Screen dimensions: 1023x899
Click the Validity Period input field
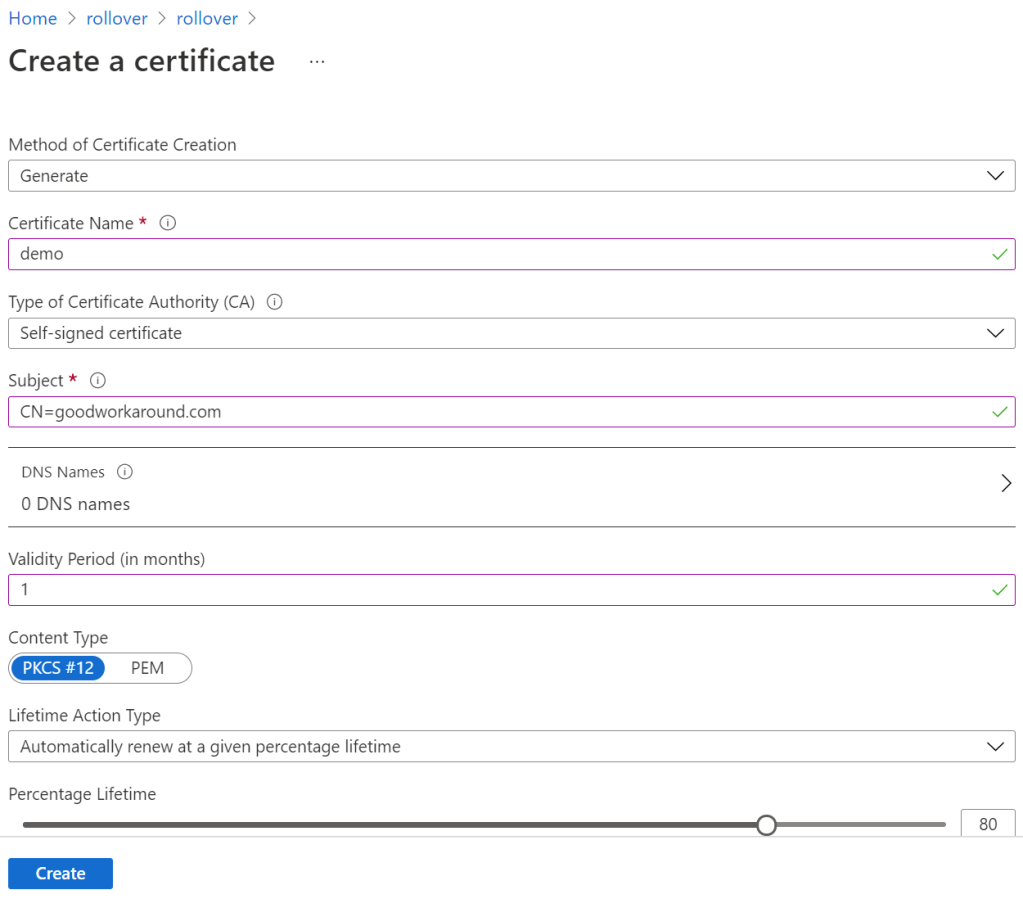(500, 590)
